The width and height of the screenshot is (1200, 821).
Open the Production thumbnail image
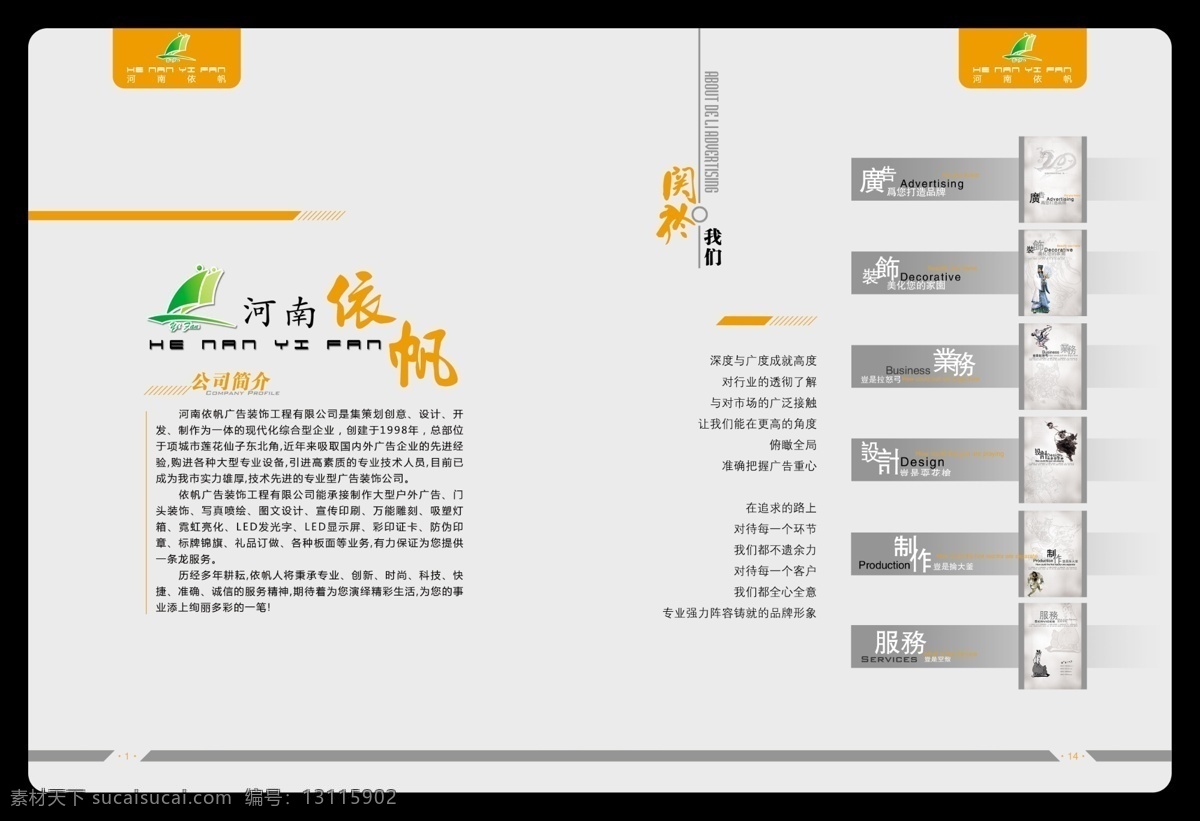click(x=1052, y=555)
